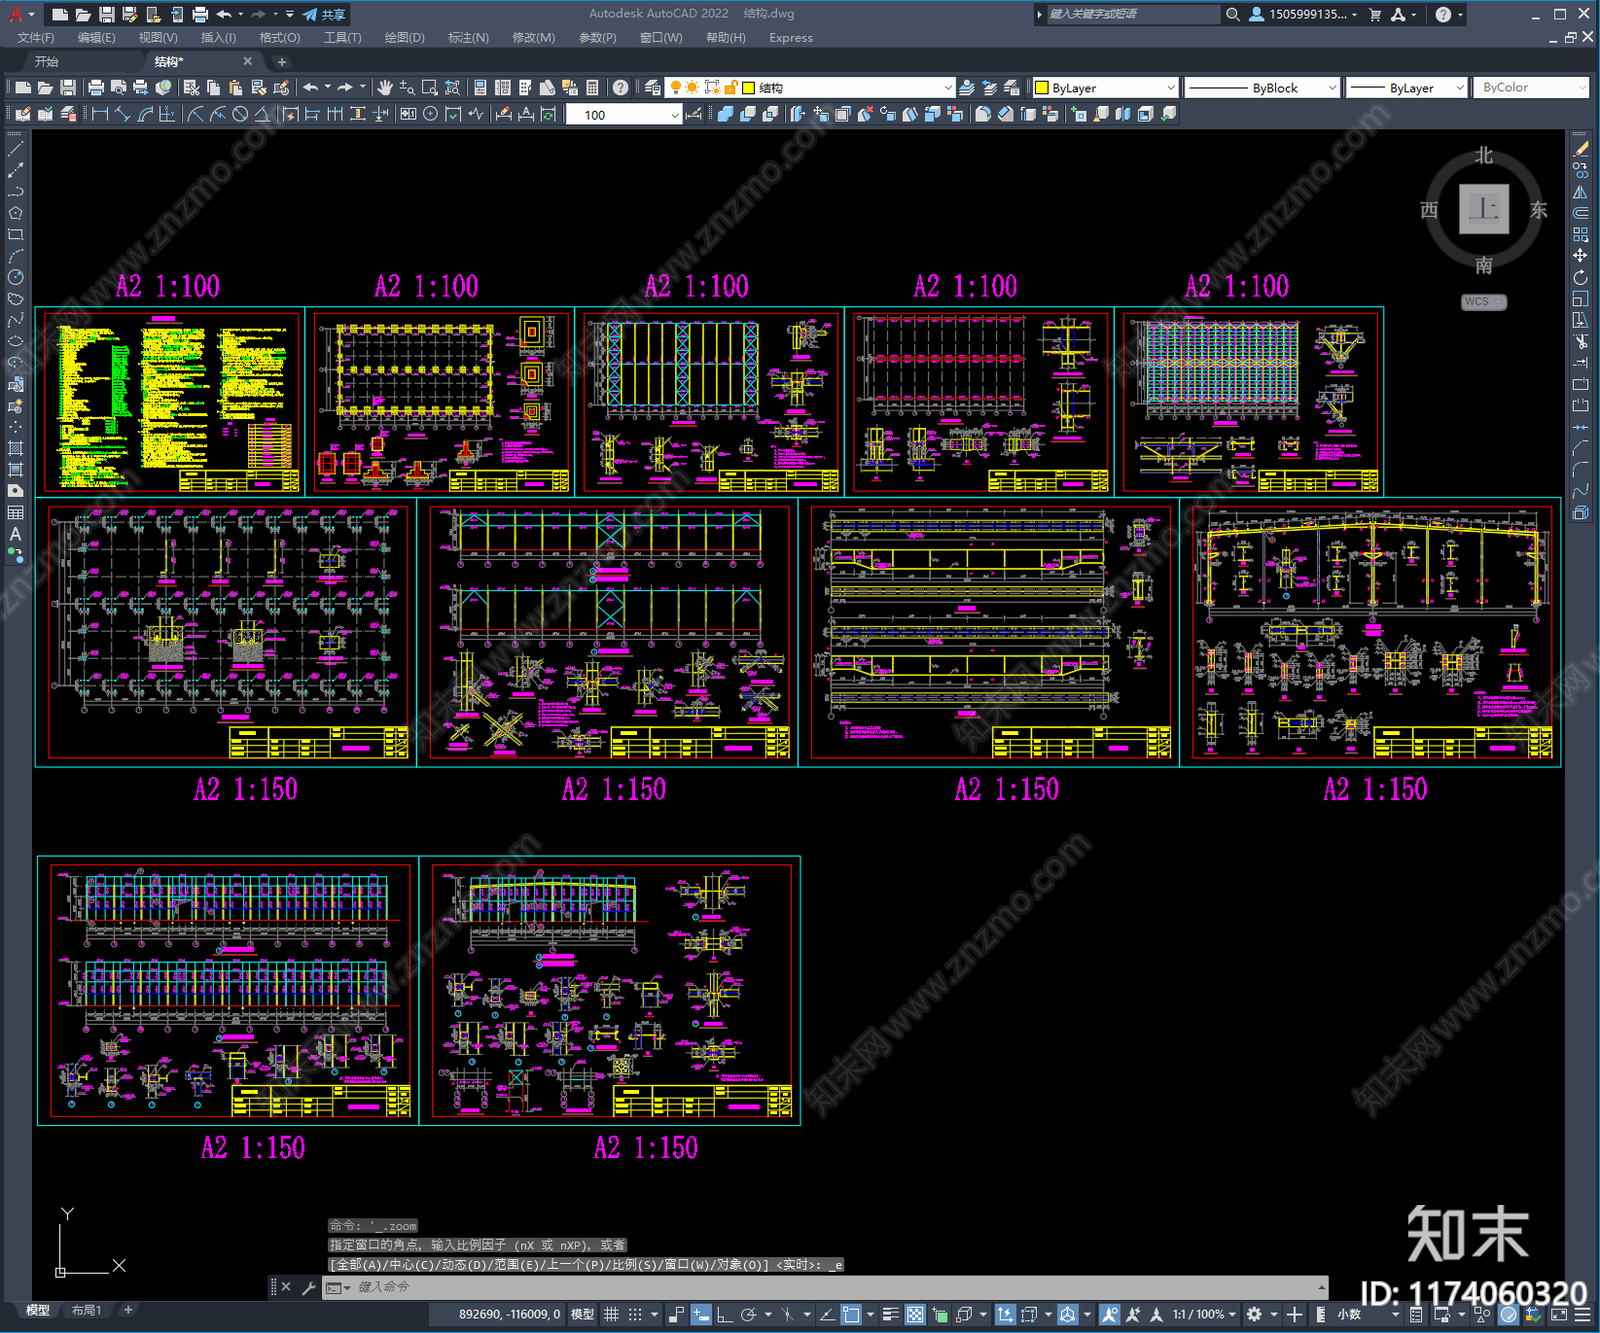1600x1333 pixels.
Task: Open the dimension style dropdown showing 100
Action: 624,114
